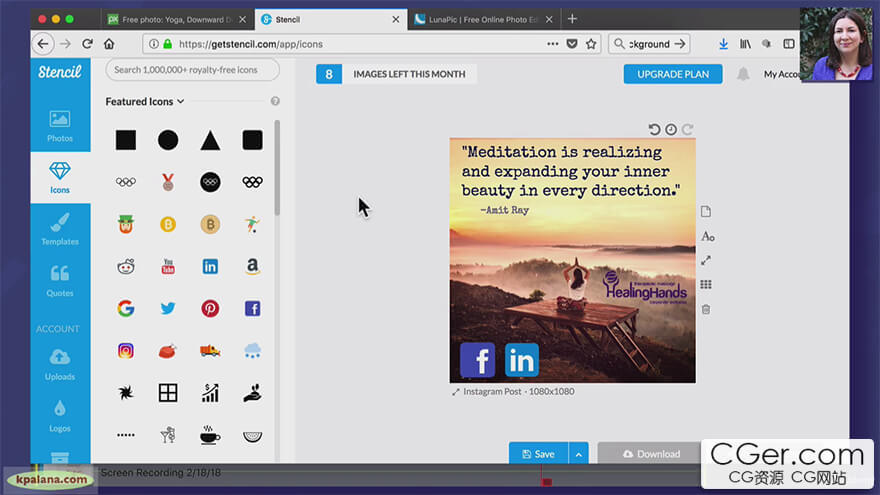Toggle the browser sidebar view icon
The width and height of the screenshot is (880, 495).
tap(789, 44)
